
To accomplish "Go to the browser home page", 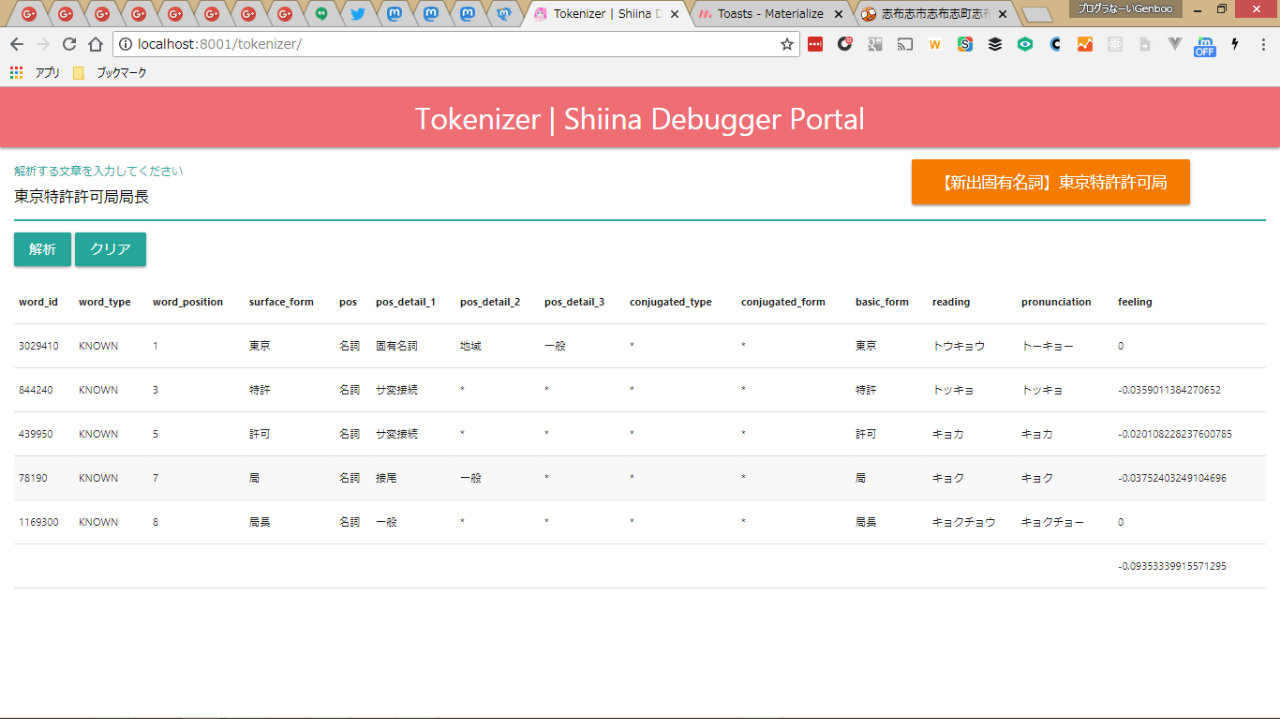I will tap(95, 44).
